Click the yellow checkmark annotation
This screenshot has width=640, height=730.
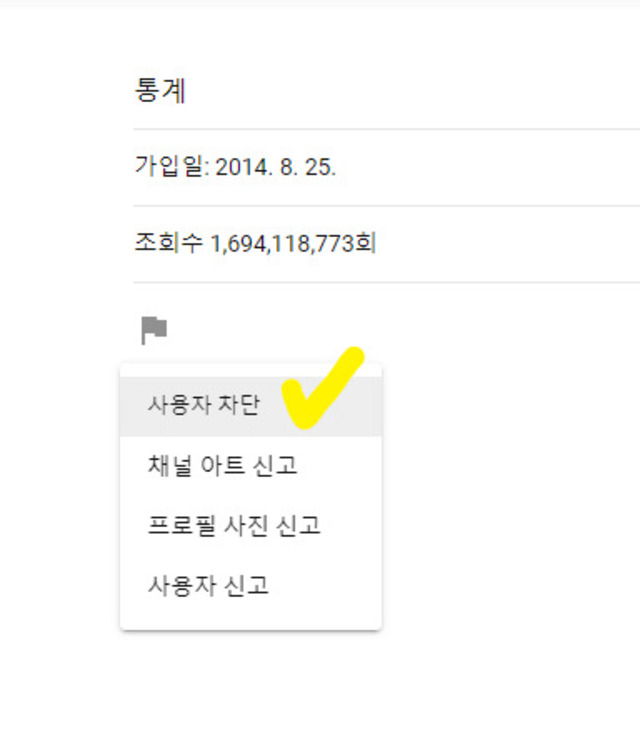tap(323, 387)
